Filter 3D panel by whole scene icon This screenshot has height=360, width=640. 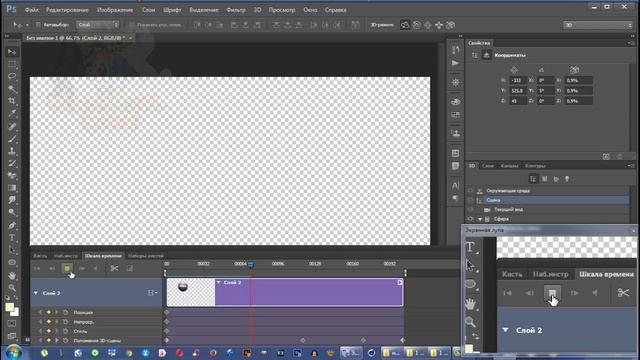click(x=533, y=179)
